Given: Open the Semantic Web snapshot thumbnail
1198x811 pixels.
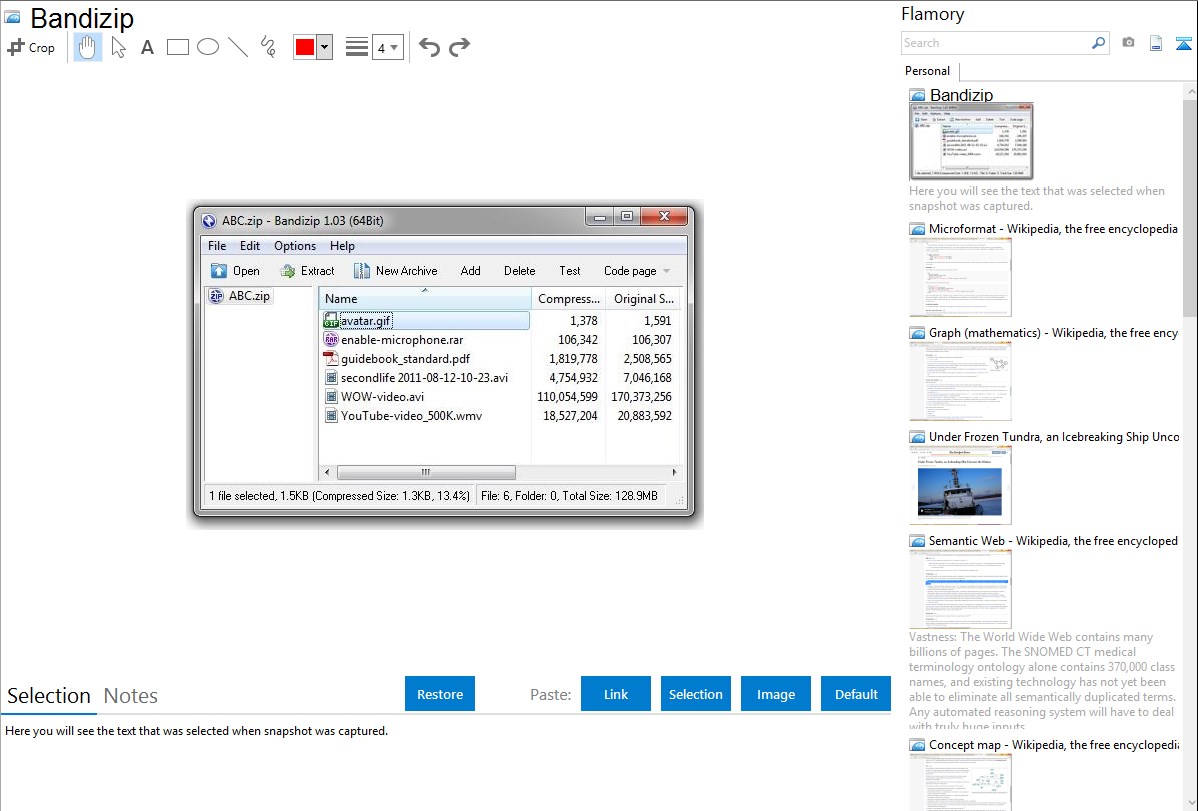Looking at the screenshot, I should [960, 589].
